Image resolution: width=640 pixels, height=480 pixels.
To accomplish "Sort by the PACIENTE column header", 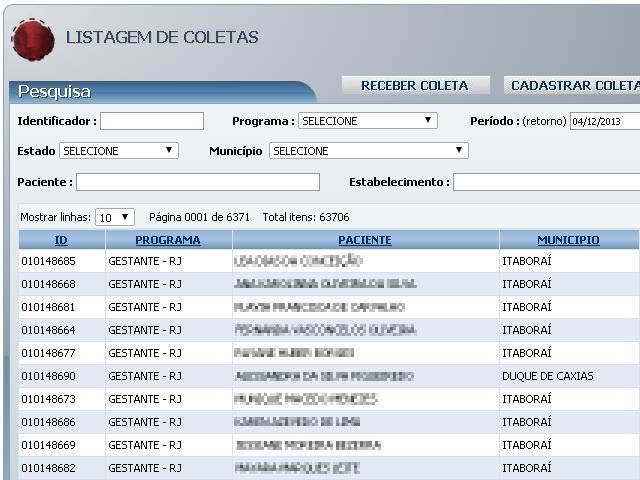I will click(365, 240).
